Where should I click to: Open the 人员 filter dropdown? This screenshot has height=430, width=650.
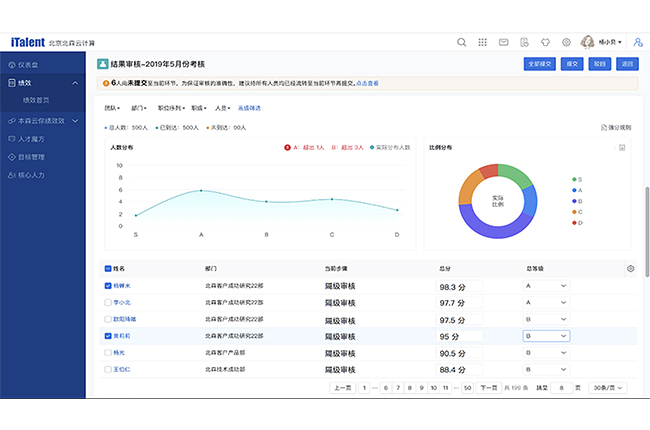223,108
